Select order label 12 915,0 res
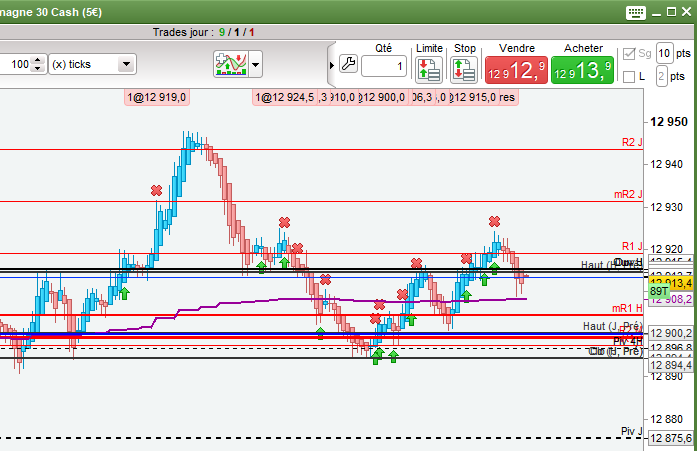697x451 pixels. pos(483,97)
